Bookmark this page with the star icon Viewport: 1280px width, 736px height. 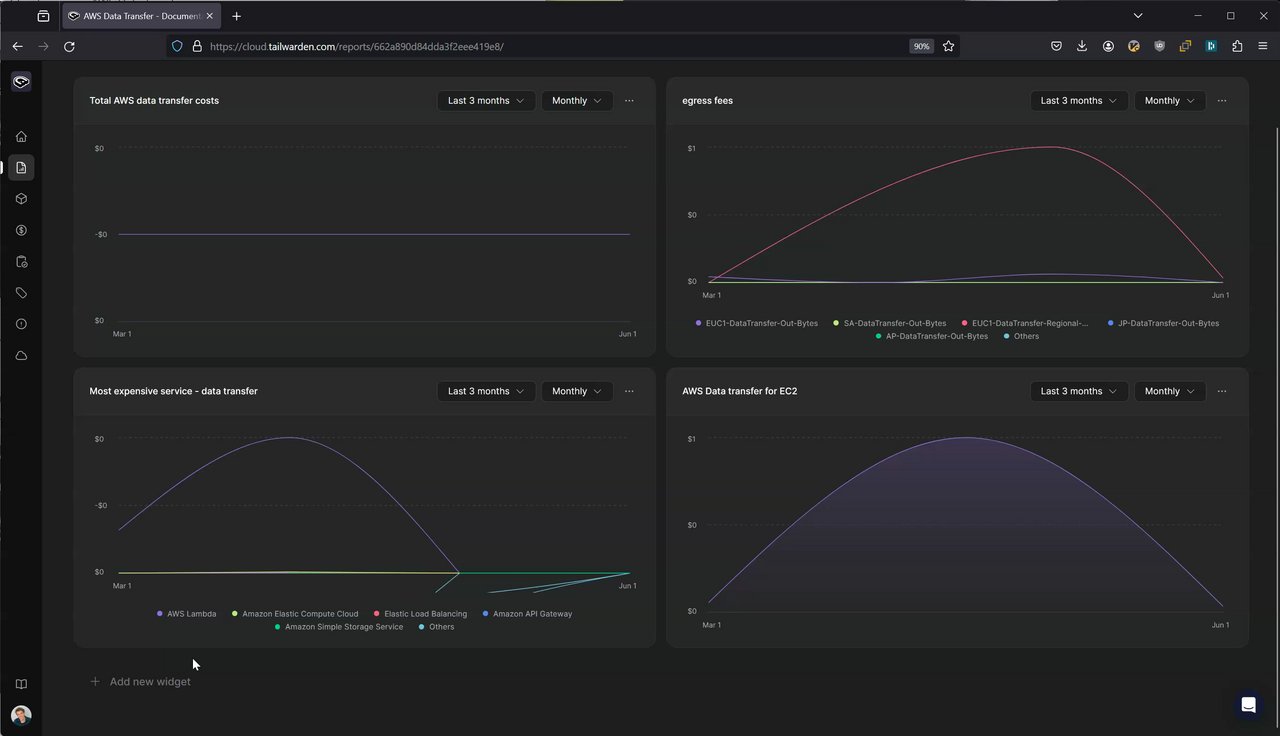click(948, 46)
